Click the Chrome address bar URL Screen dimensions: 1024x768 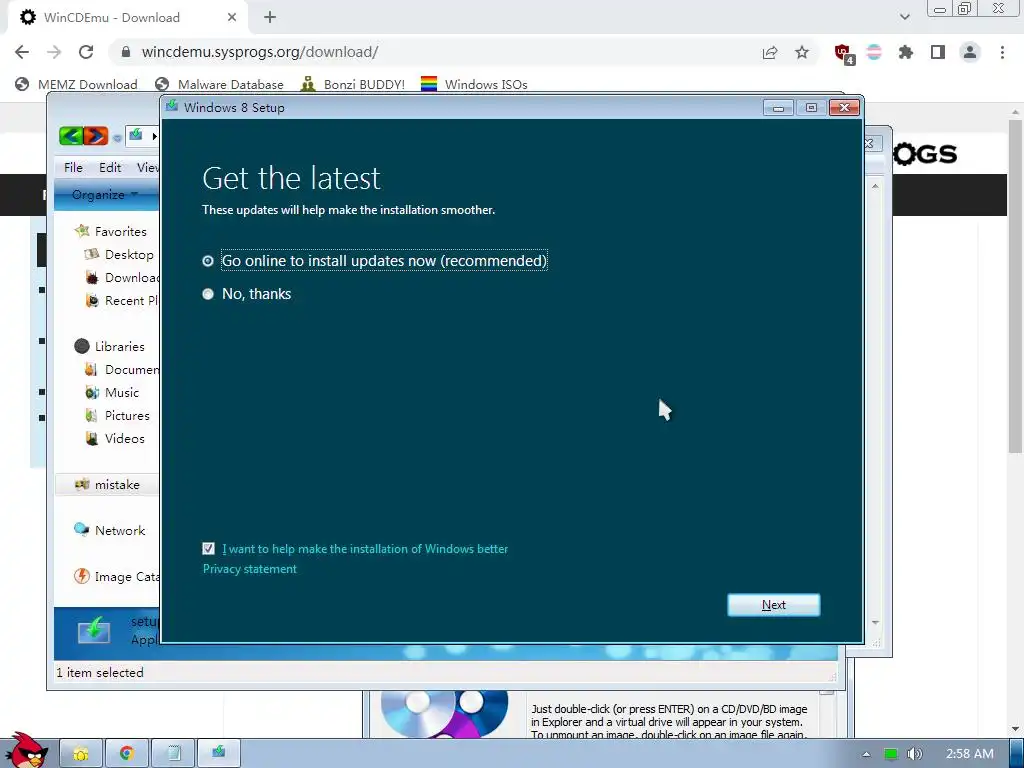click(260, 52)
